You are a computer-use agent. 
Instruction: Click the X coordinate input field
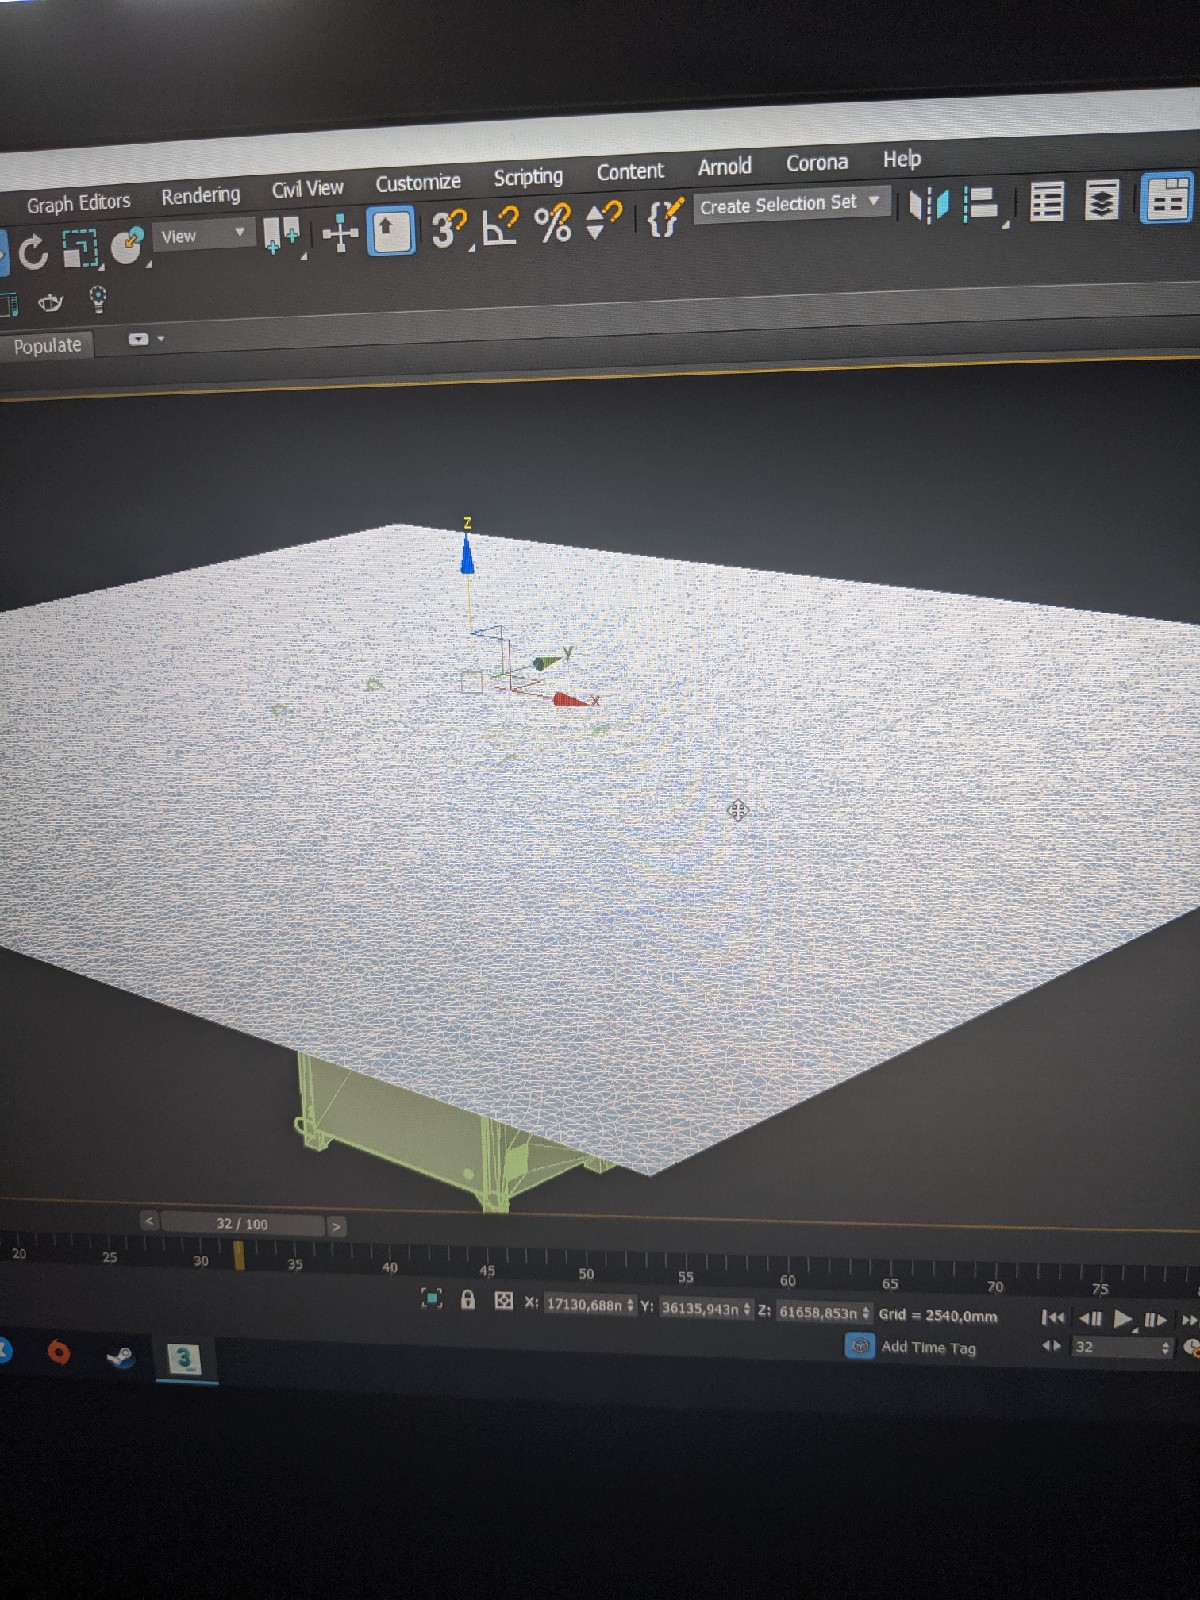click(x=589, y=1304)
